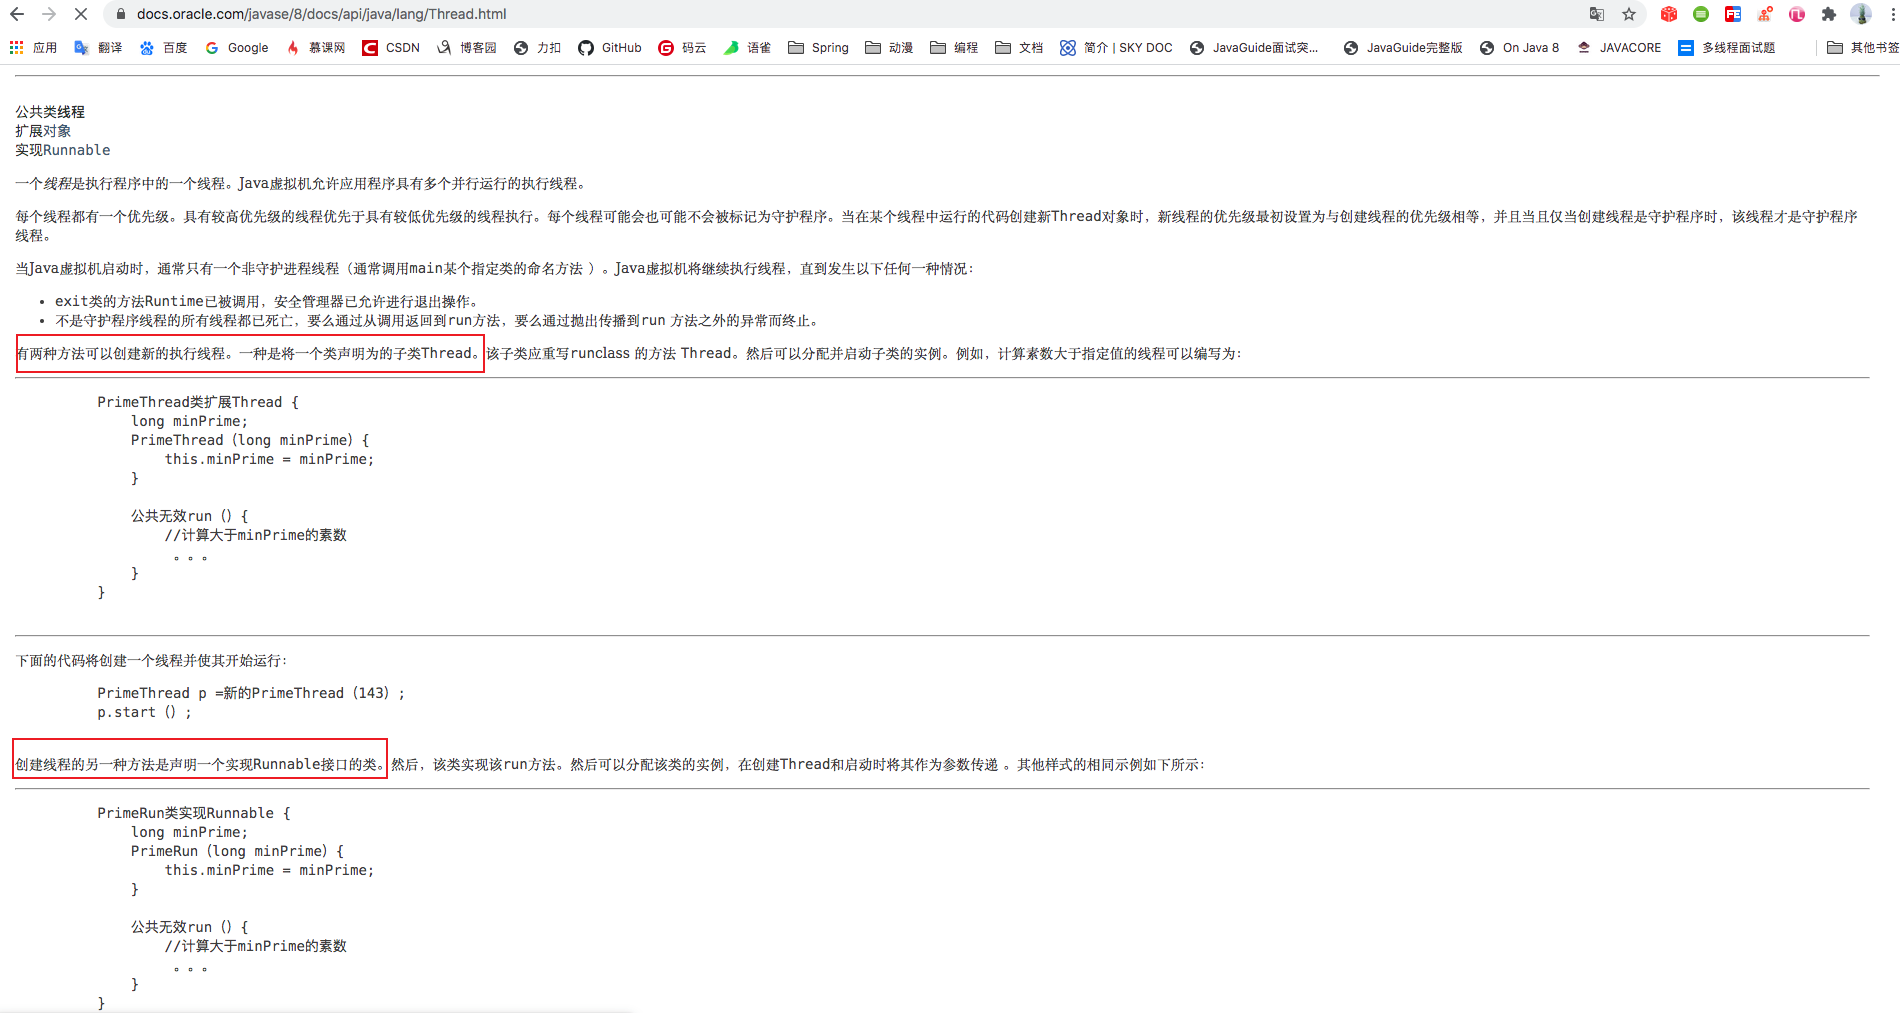1900x1013 pixels.
Task: Click the address bar URL
Action: [x=321, y=14]
